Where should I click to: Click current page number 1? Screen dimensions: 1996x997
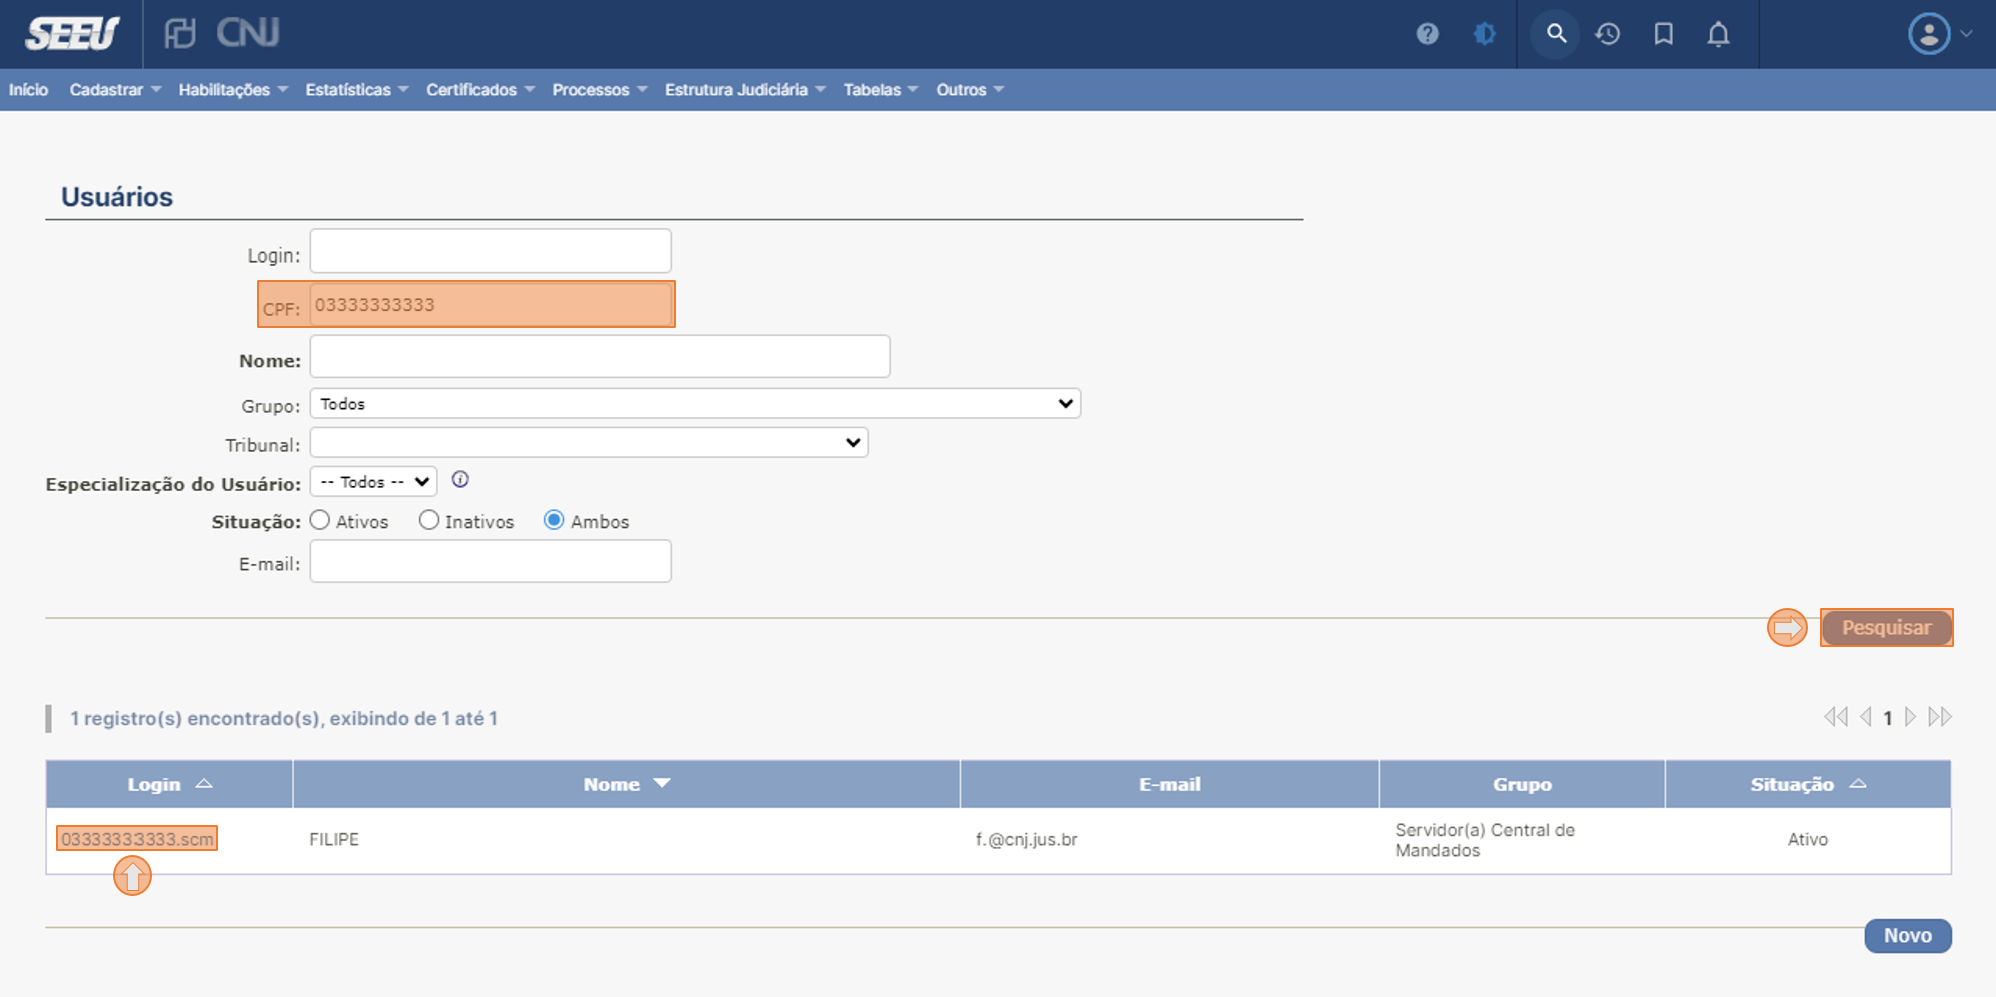point(1888,718)
